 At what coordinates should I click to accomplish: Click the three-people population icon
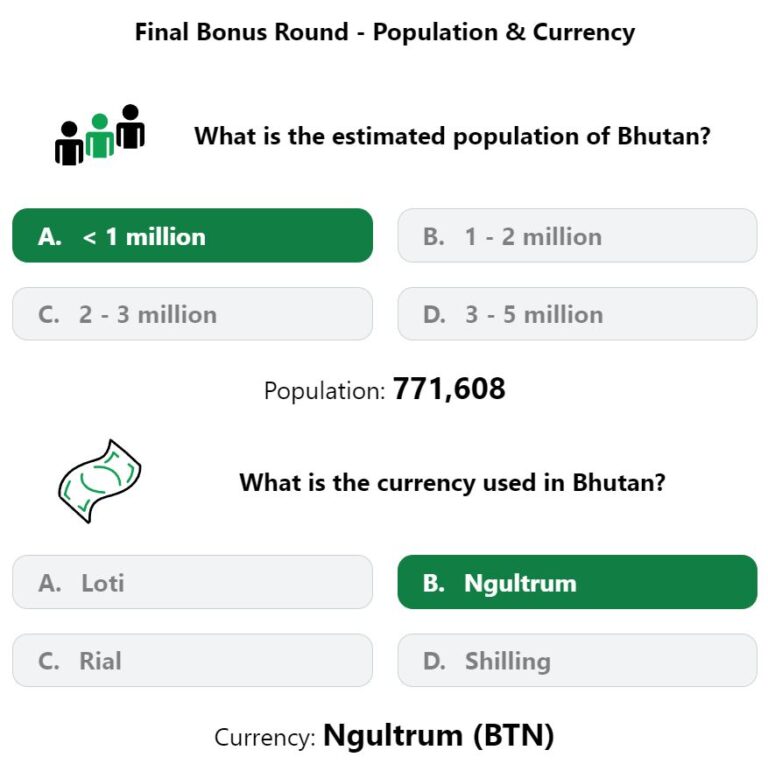click(100, 135)
